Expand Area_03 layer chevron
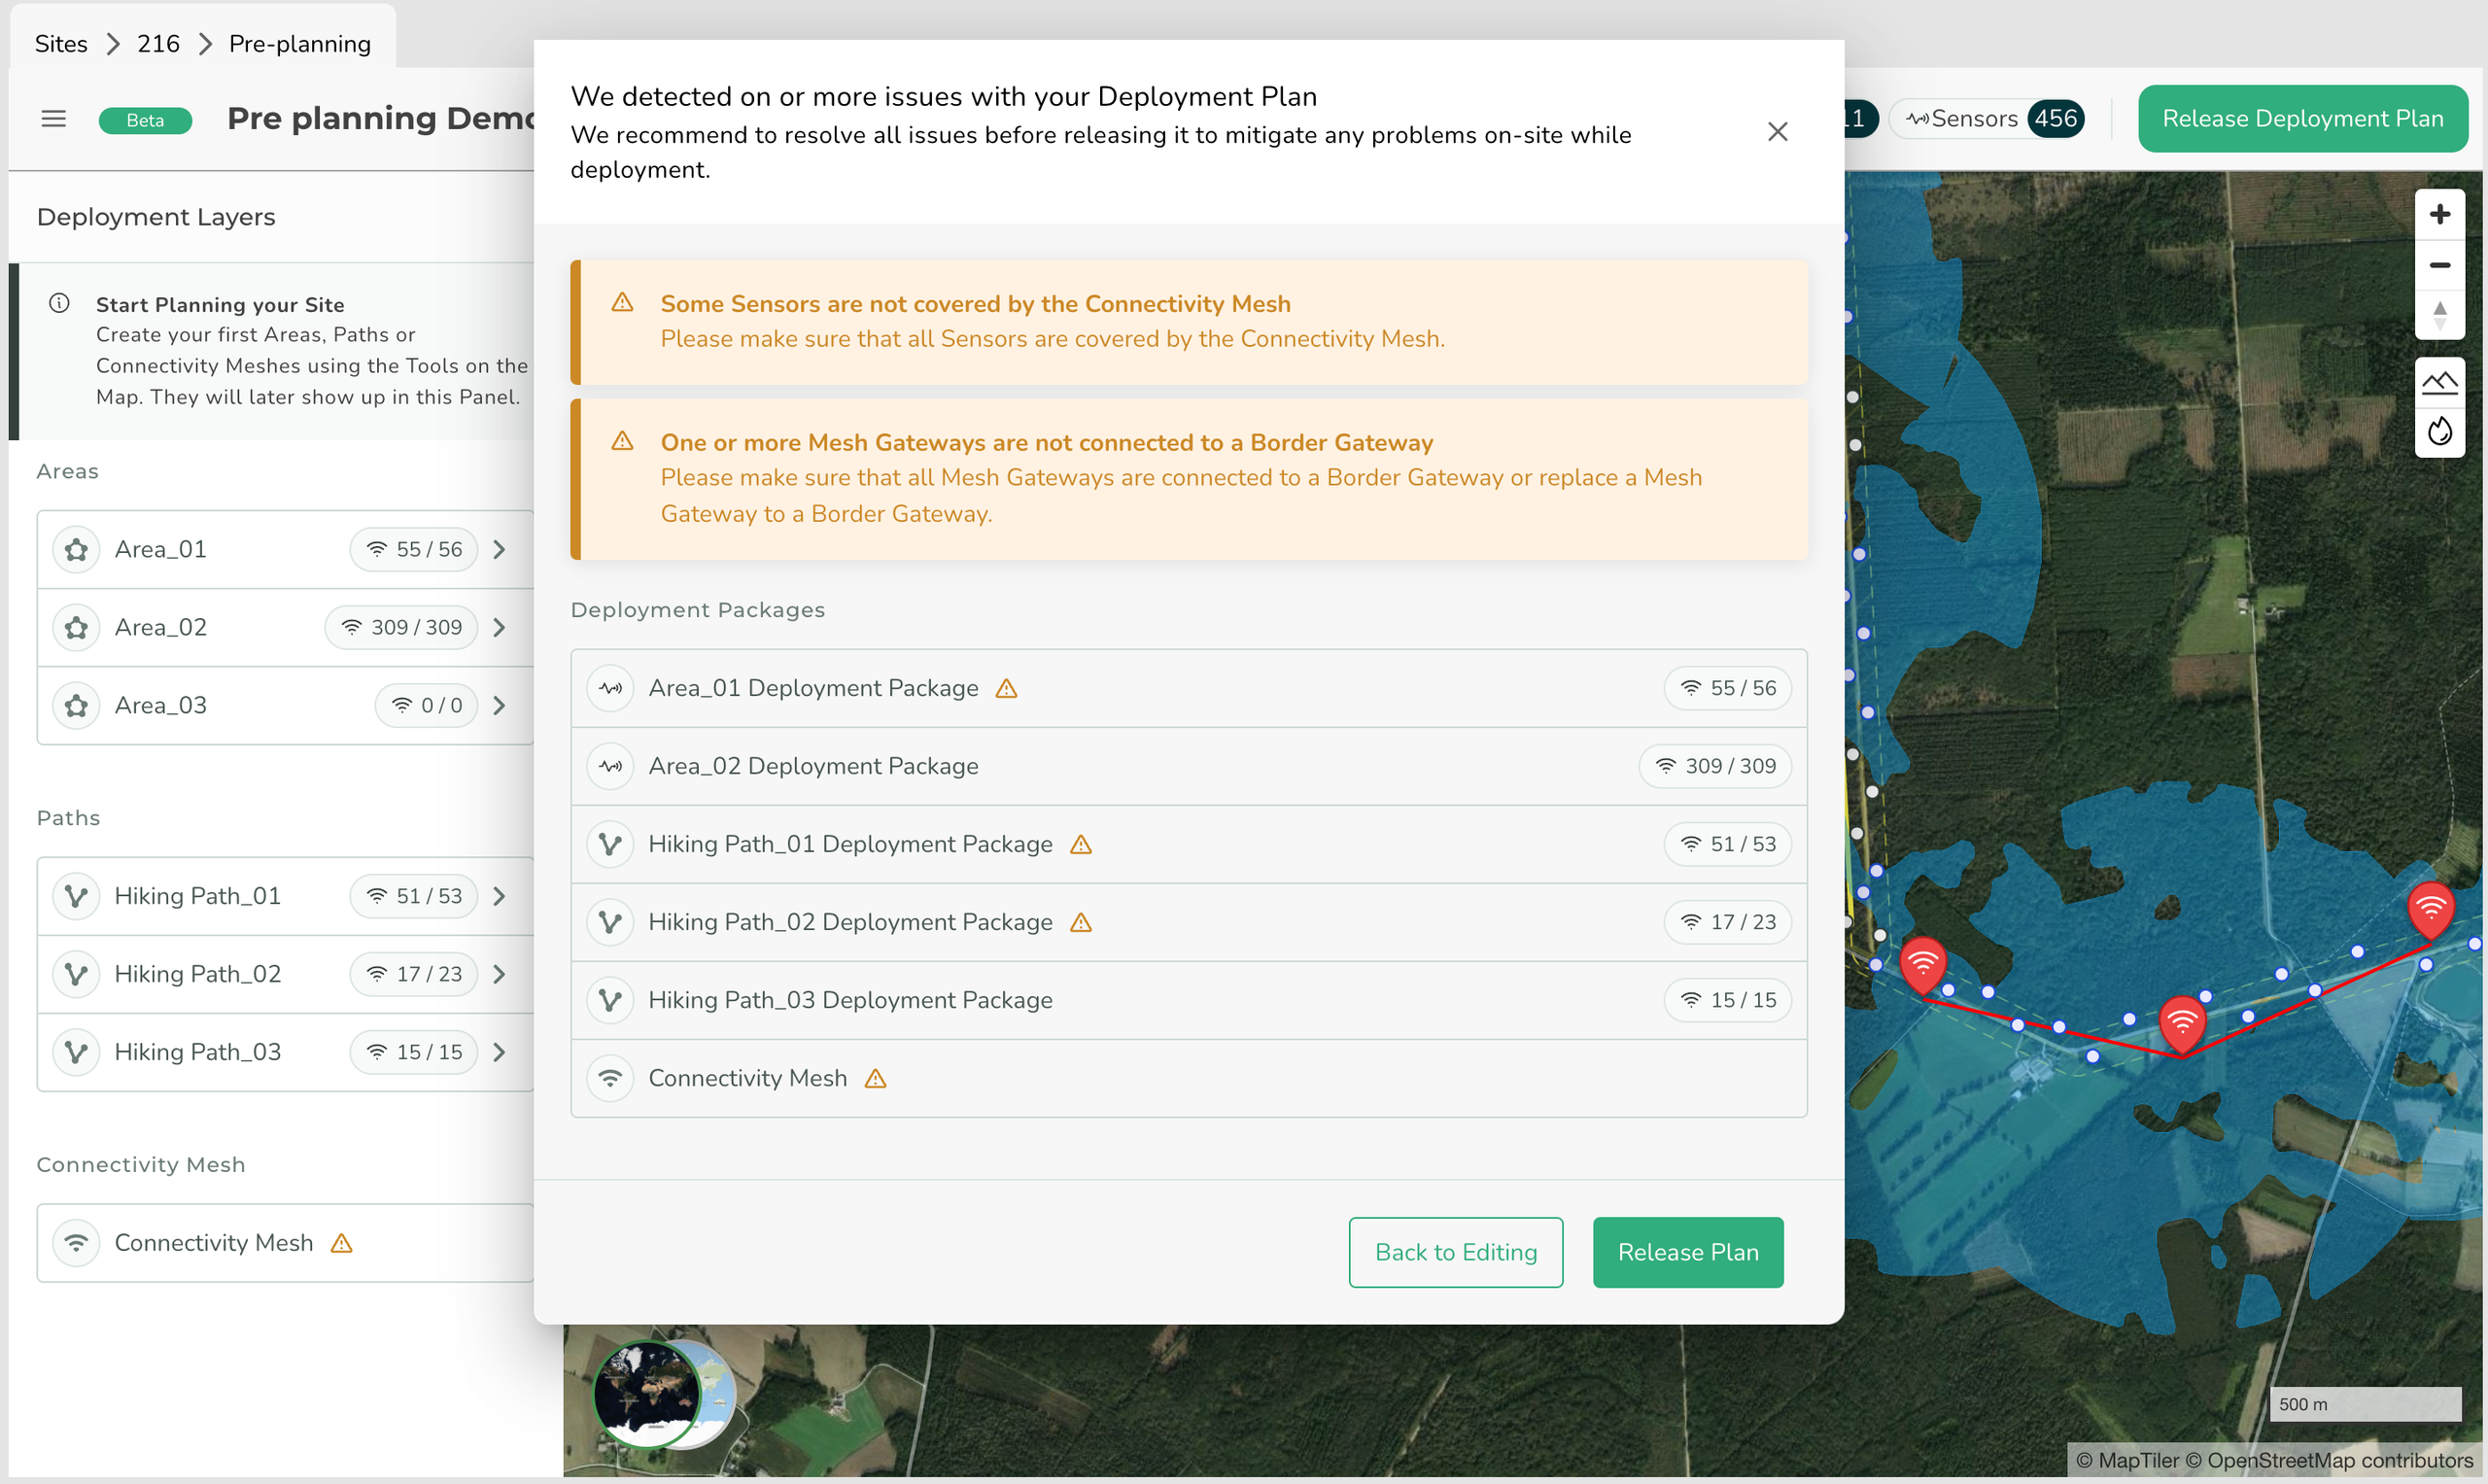The image size is (2488, 1484). click(499, 705)
